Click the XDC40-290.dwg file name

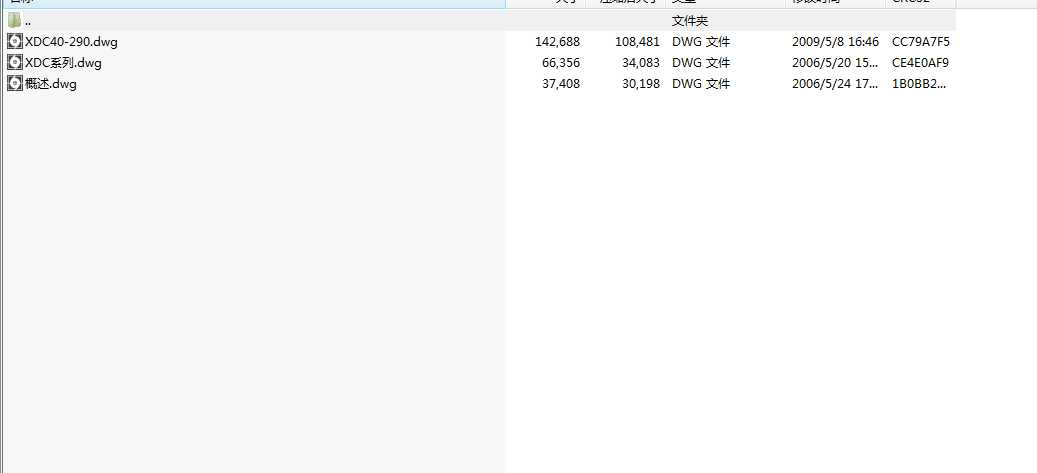click(71, 42)
